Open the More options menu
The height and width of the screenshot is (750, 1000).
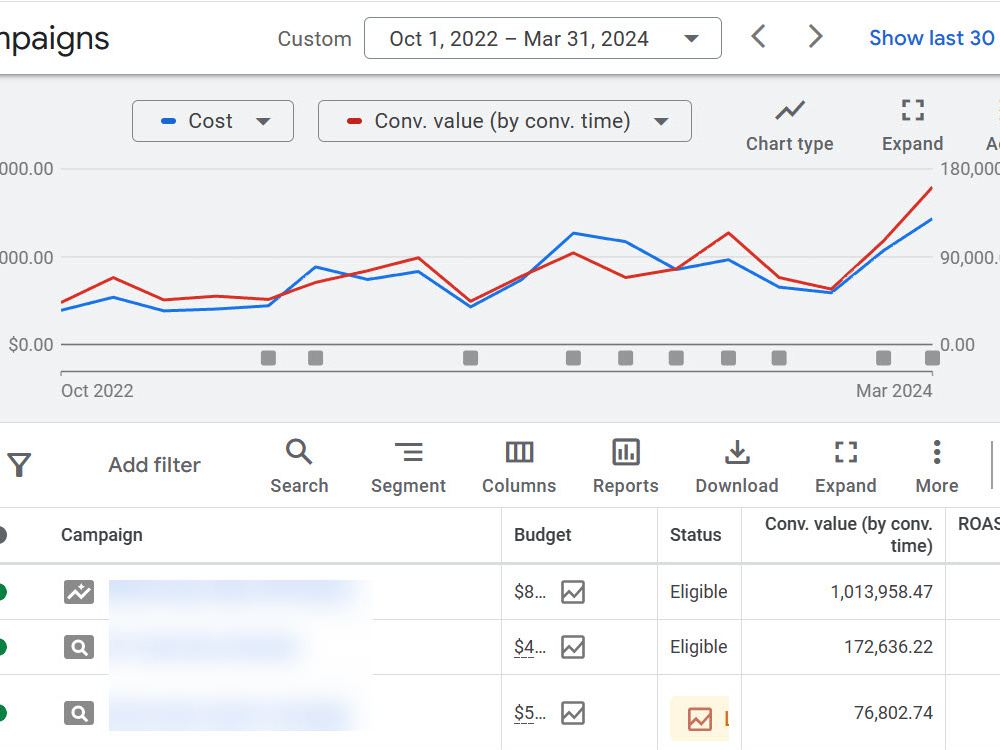(937, 467)
